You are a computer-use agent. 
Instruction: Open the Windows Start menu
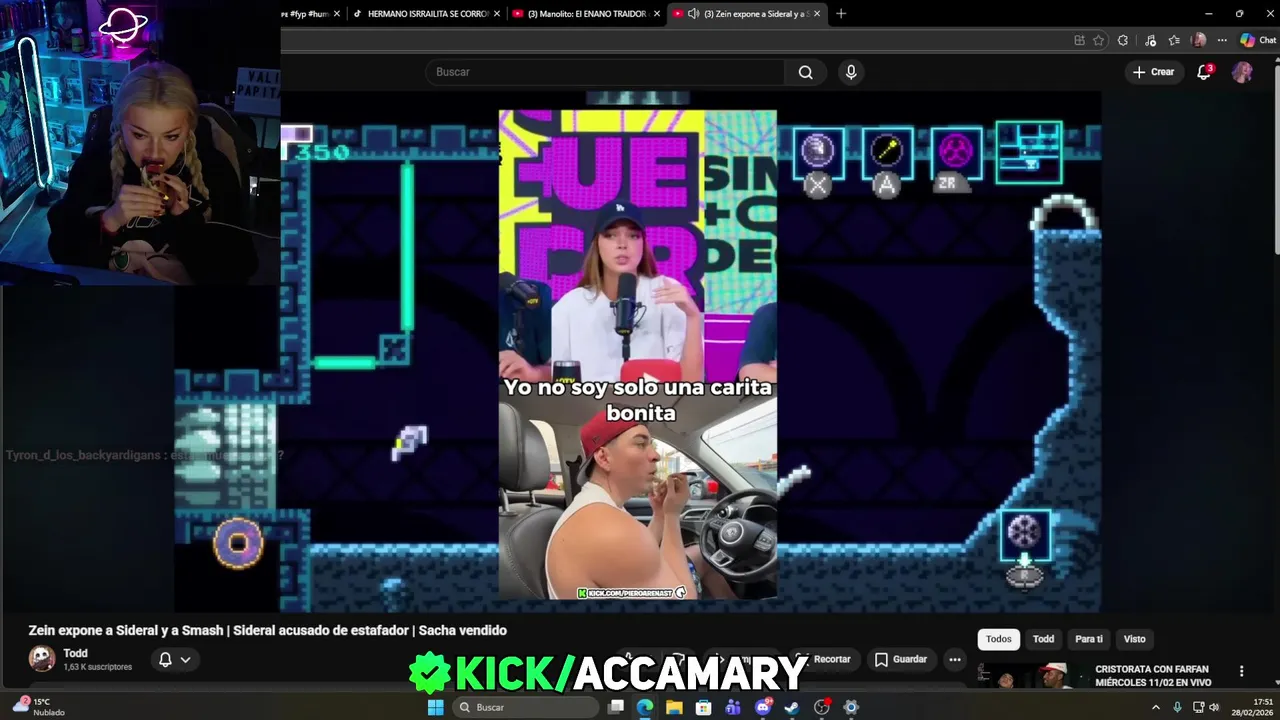point(435,707)
